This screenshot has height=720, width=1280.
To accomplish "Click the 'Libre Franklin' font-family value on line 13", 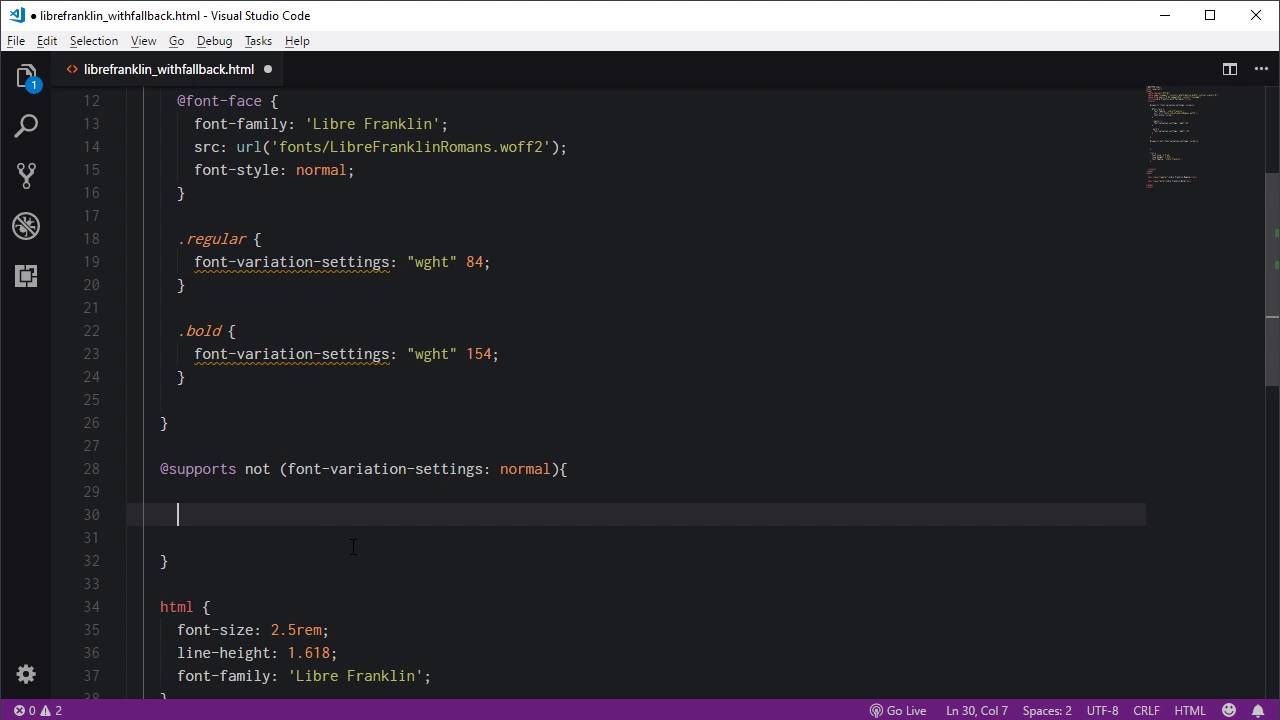I will 372,124.
